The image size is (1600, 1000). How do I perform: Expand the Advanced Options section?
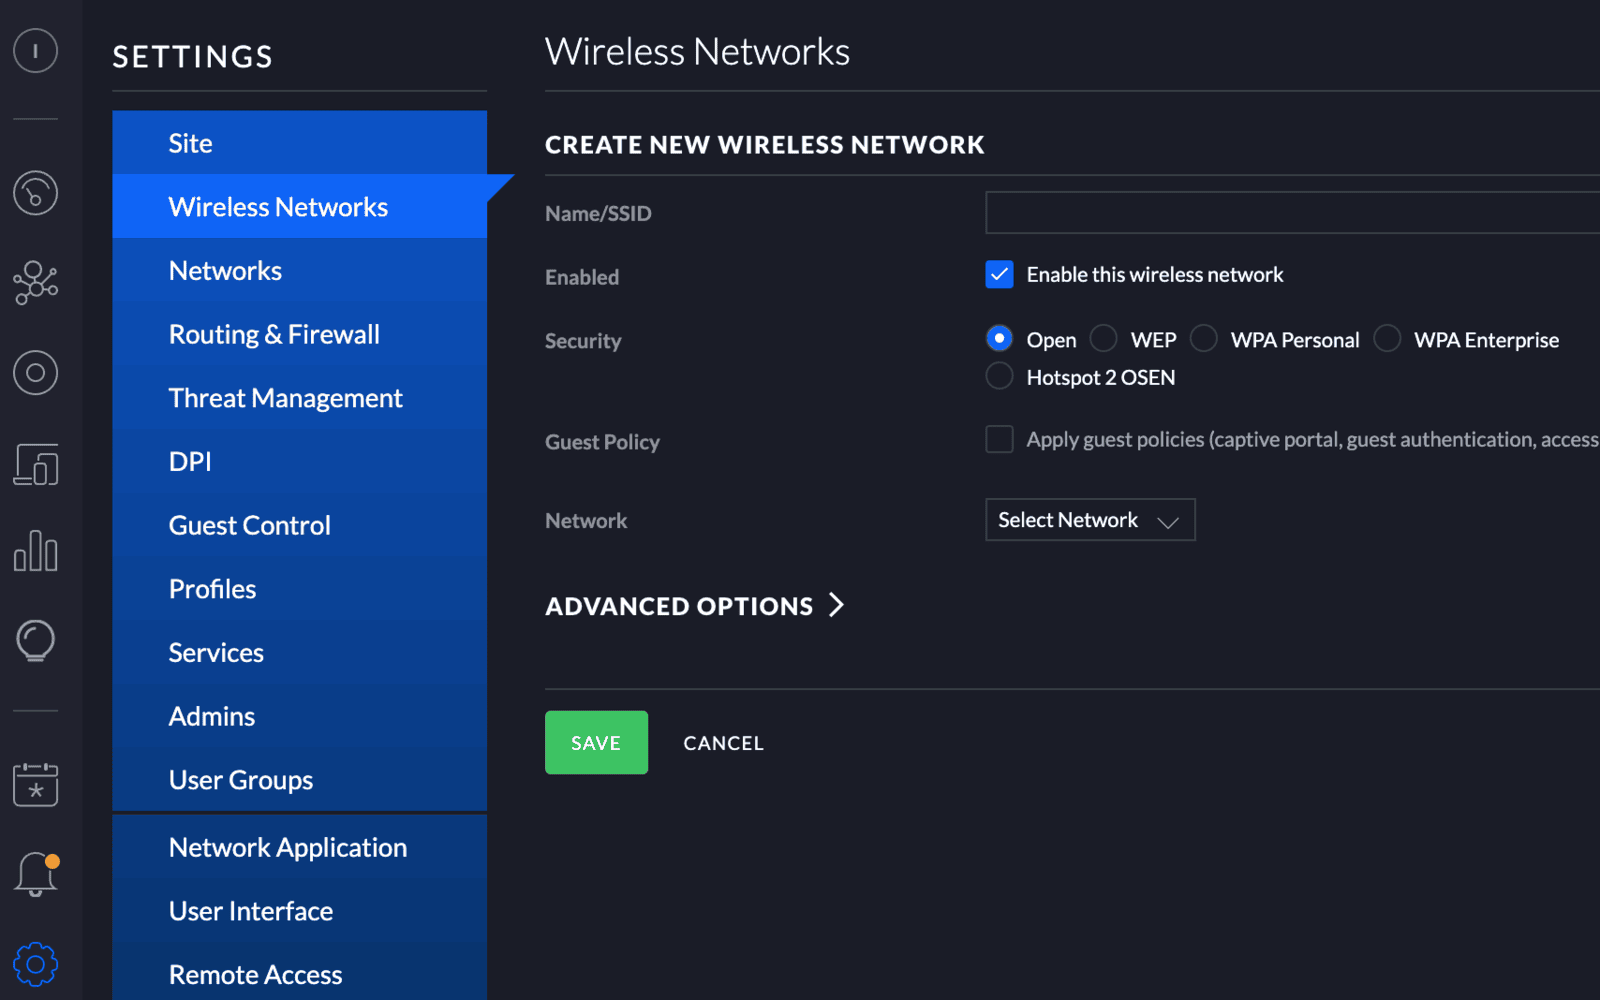tap(695, 606)
